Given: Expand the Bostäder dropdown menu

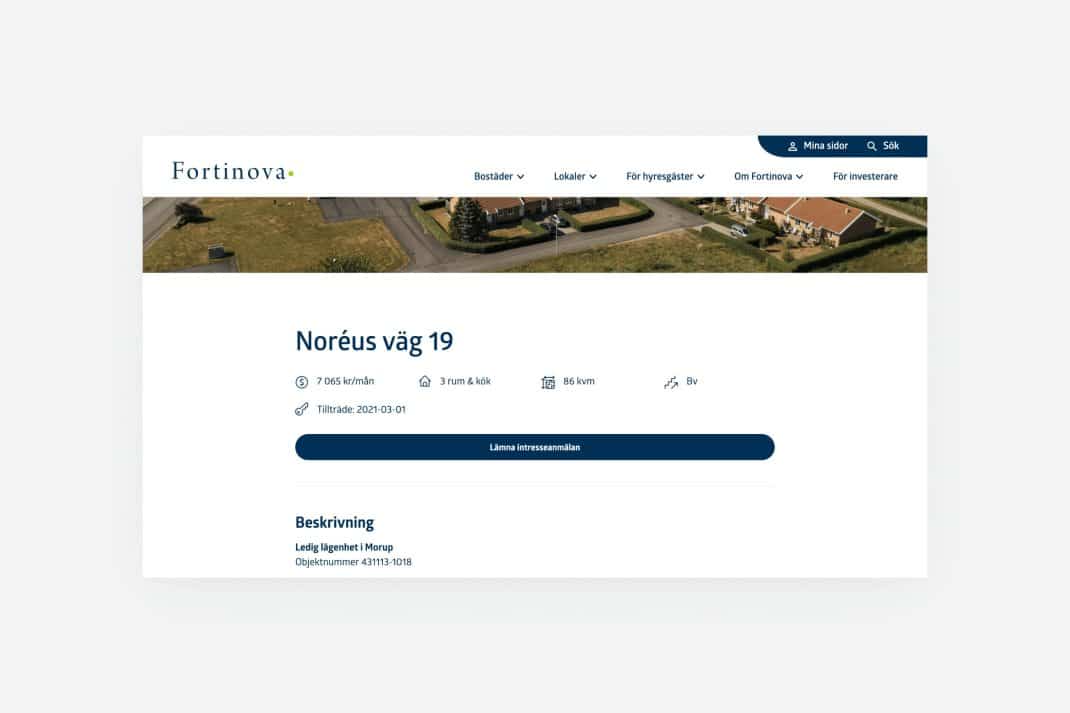Looking at the screenshot, I should click(x=499, y=176).
